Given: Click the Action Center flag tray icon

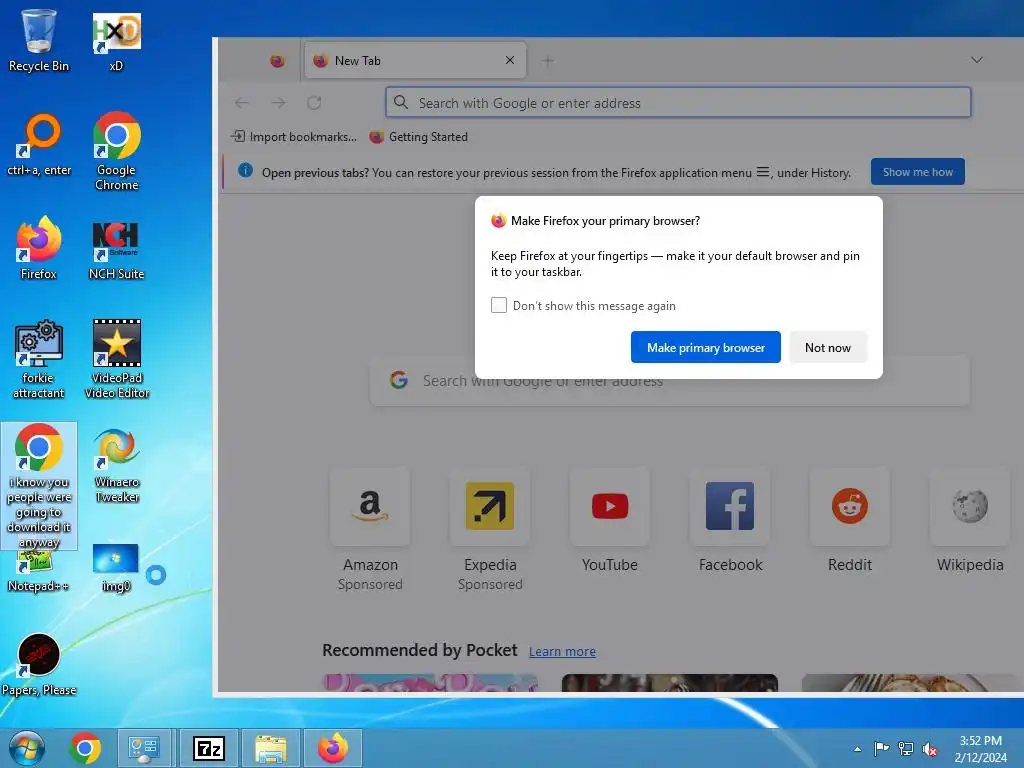Looking at the screenshot, I should pyautogui.click(x=881, y=749).
